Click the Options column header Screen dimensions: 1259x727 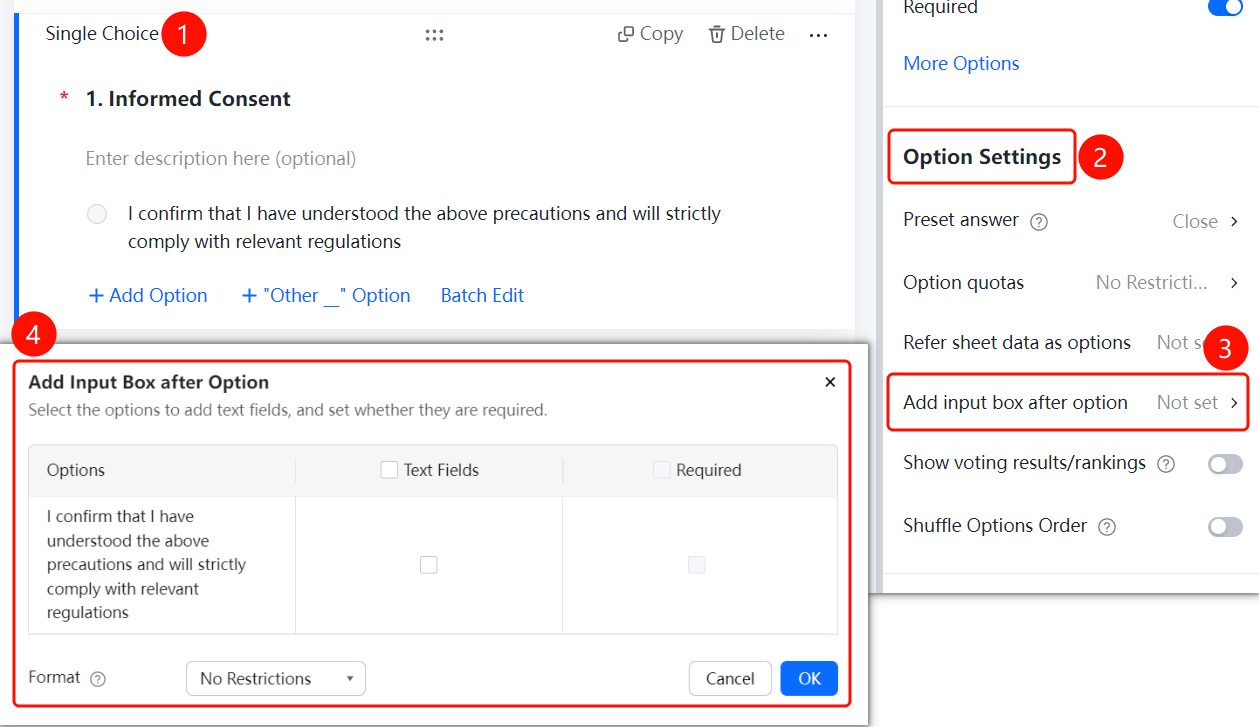76,470
